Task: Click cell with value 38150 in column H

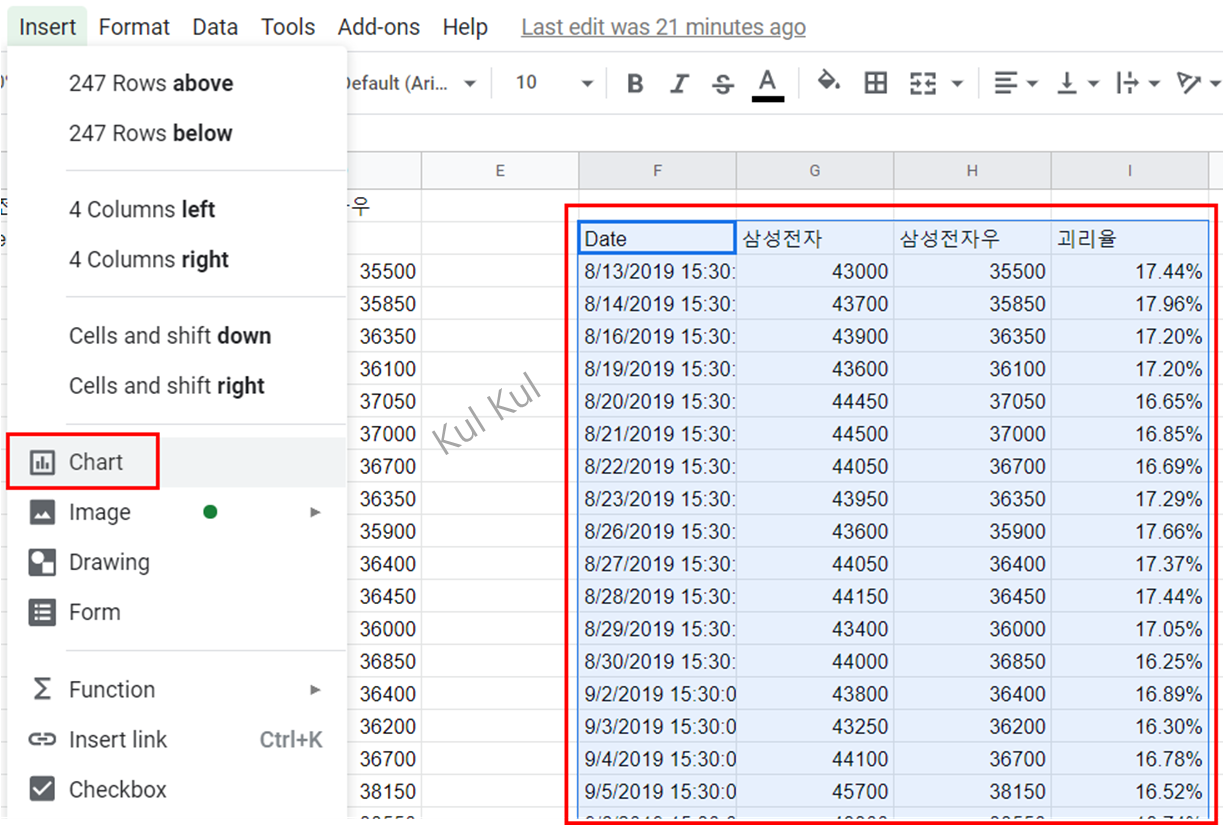Action: coord(972,791)
